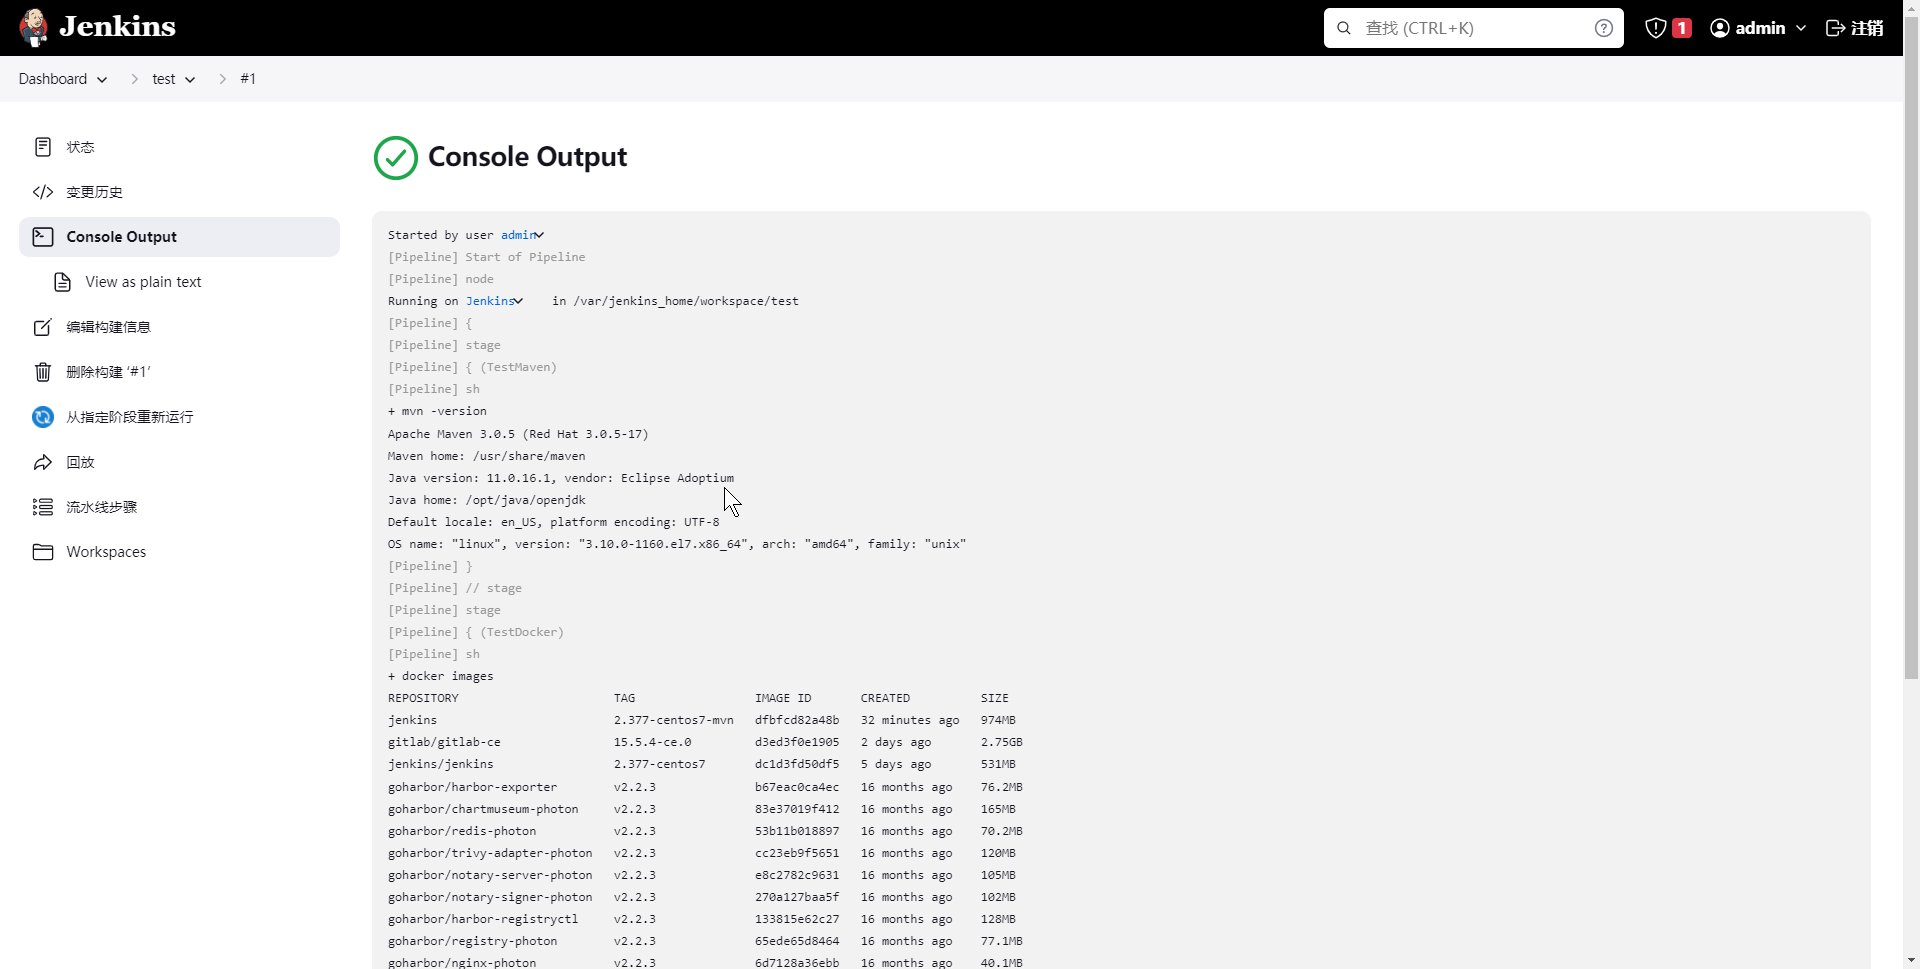Click the restart from stage icon
Image resolution: width=1920 pixels, height=969 pixels.
point(43,417)
